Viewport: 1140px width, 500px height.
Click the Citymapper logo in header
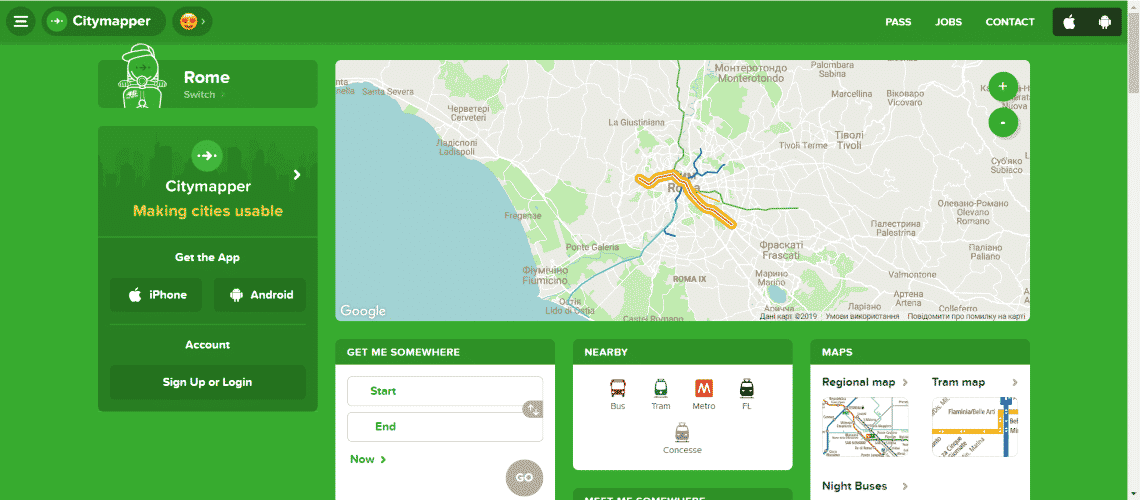(x=103, y=22)
